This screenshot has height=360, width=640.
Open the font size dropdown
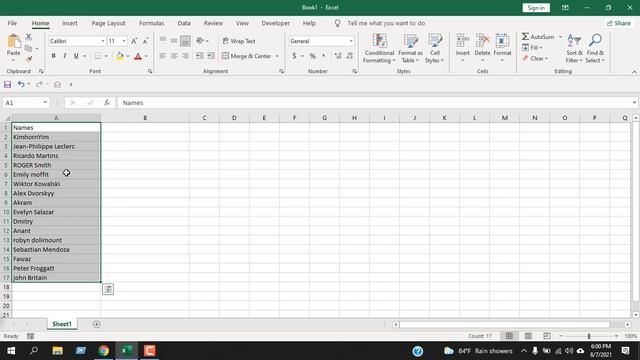pyautogui.click(x=124, y=41)
